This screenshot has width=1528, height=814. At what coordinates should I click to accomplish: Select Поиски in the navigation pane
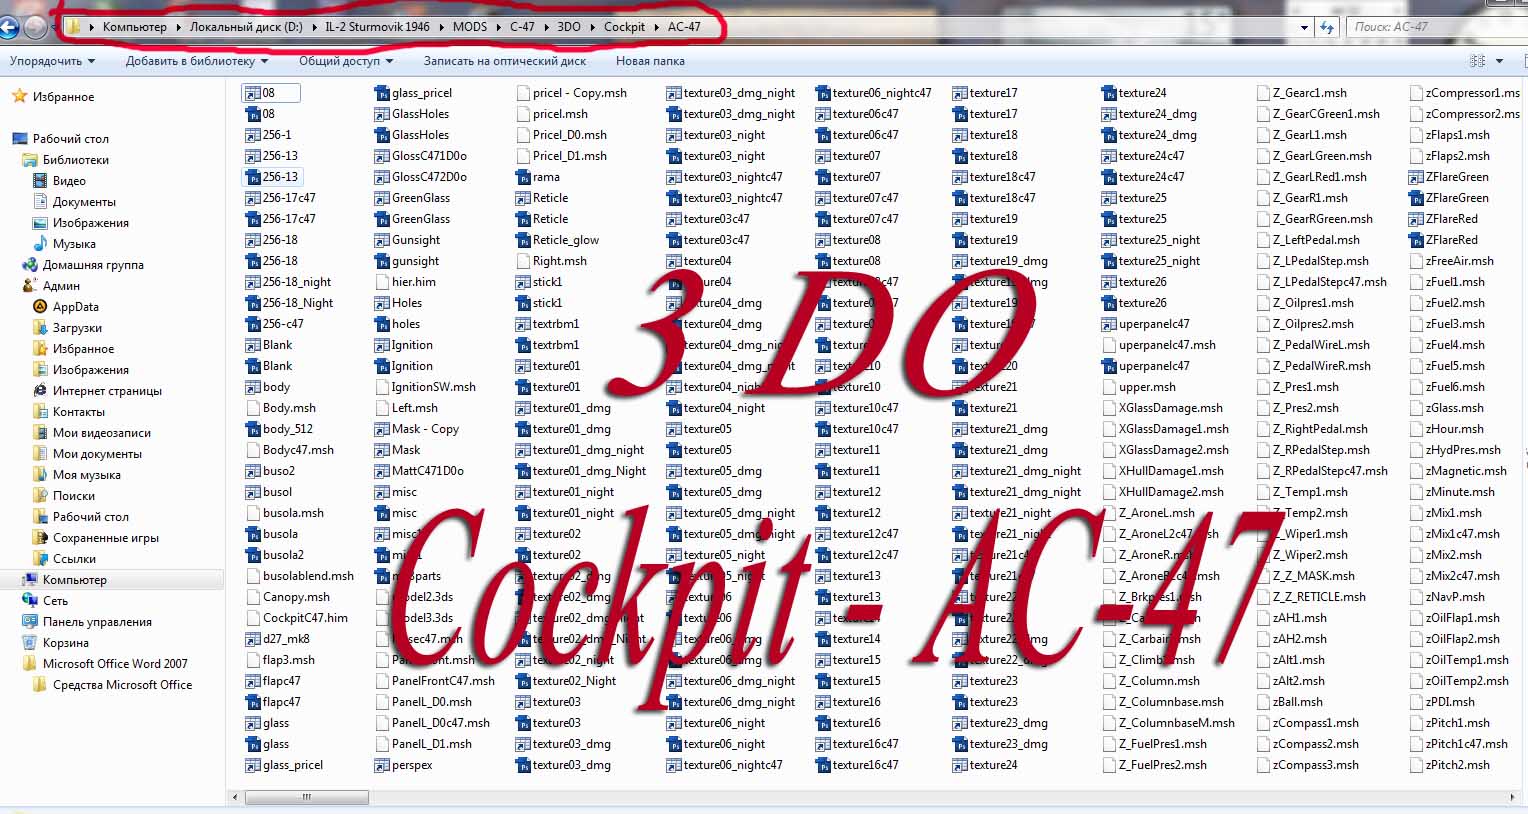[74, 496]
